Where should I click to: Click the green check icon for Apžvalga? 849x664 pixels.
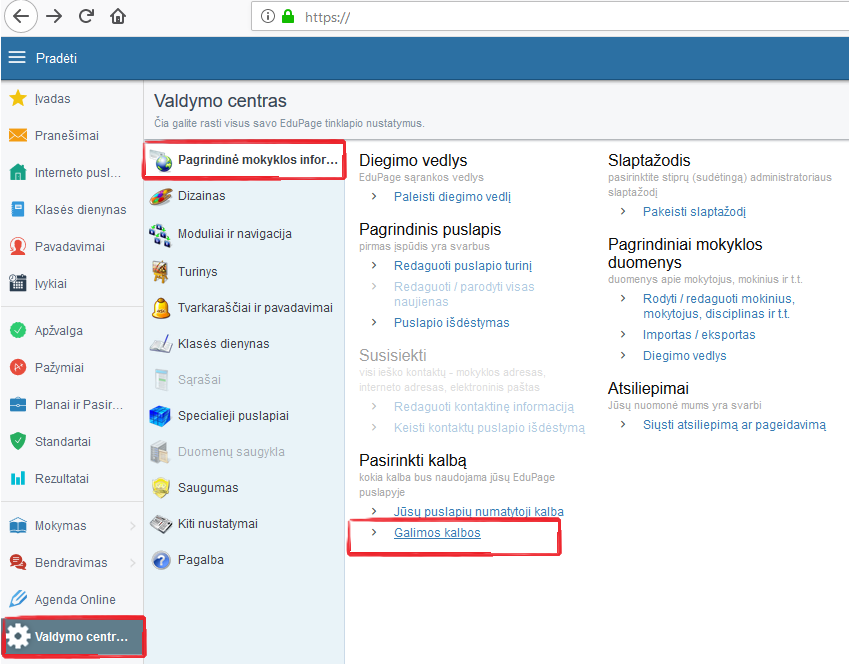coord(18,330)
